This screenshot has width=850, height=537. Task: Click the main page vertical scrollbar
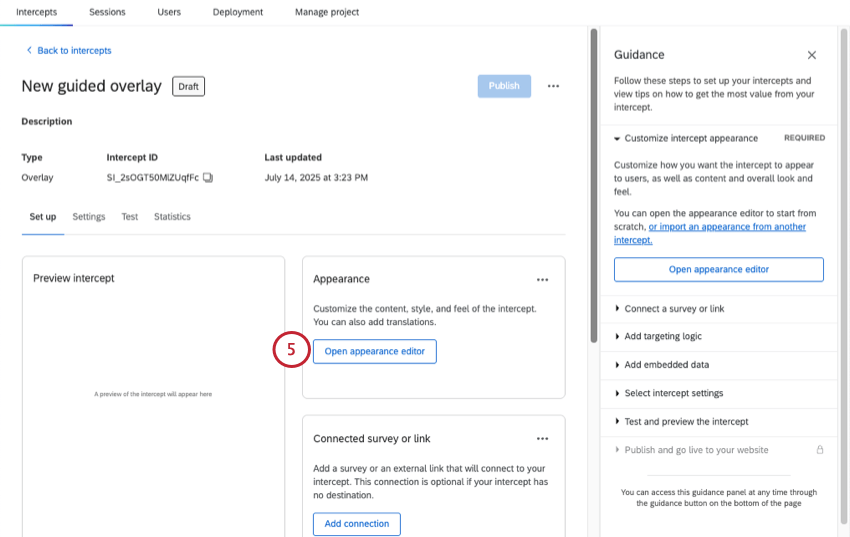click(x=594, y=186)
